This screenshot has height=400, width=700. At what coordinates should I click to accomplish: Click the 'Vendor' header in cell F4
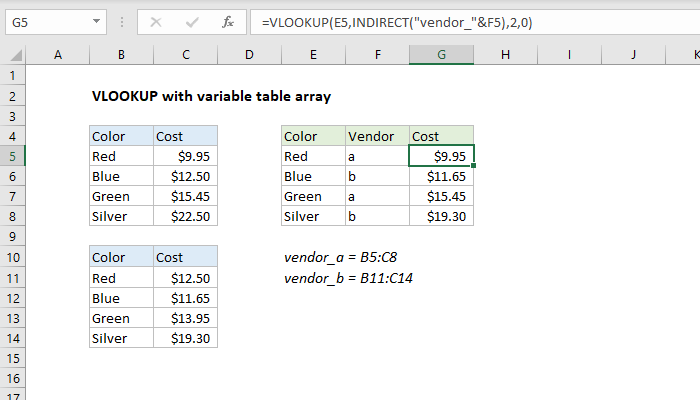pos(378,136)
